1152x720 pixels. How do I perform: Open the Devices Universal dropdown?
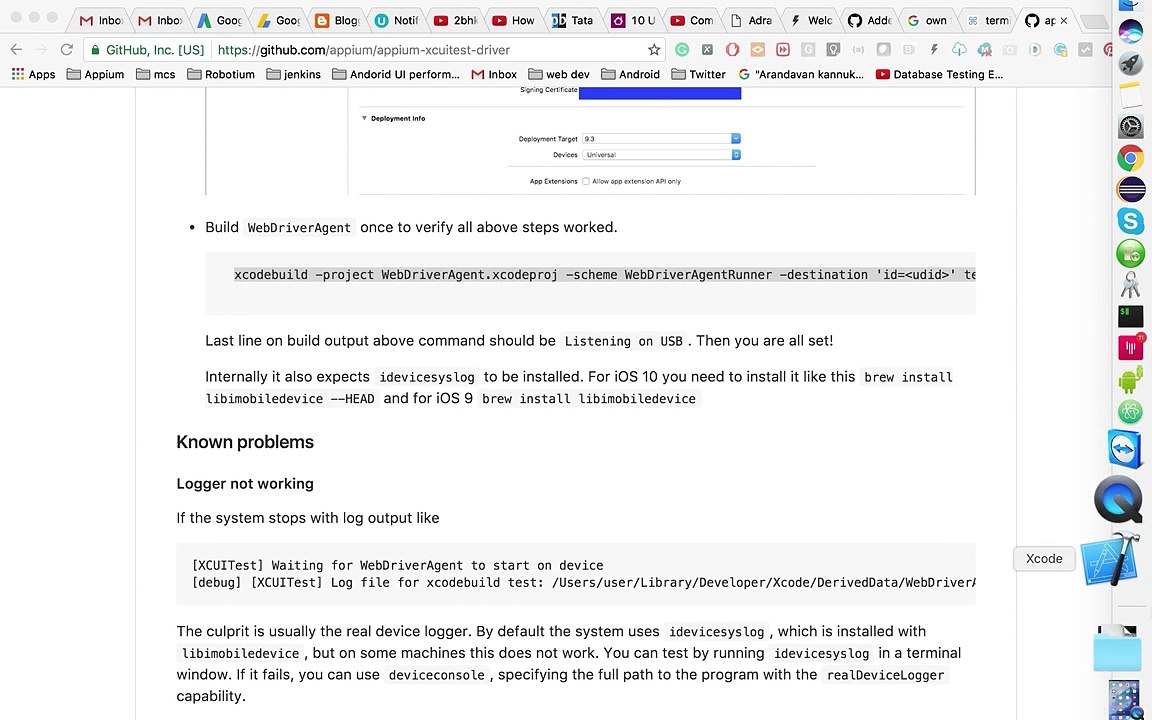[x=661, y=154]
